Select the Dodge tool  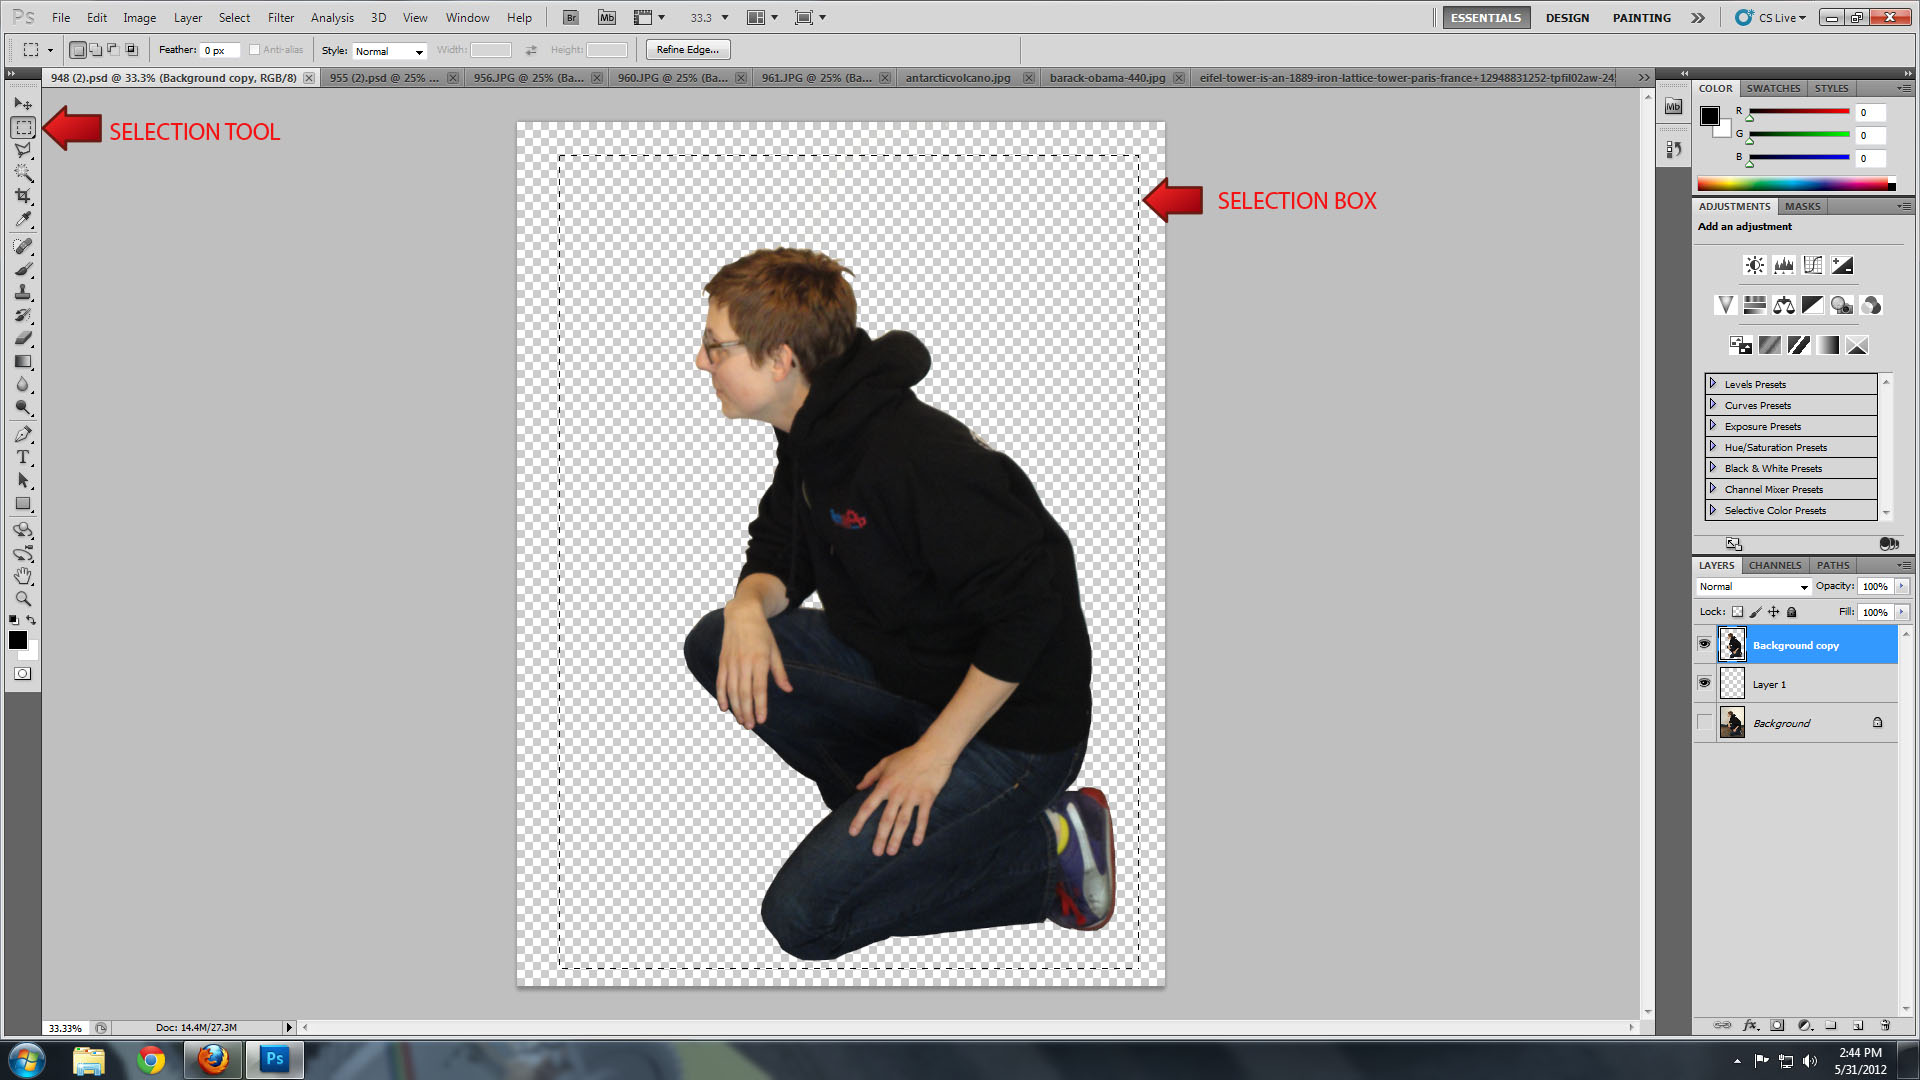[23, 407]
